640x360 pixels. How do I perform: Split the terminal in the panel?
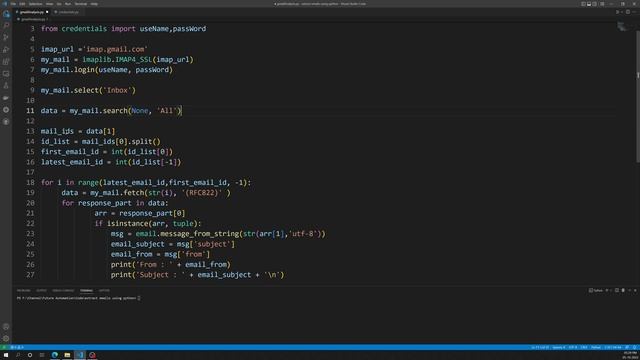pyautogui.click(x=617, y=290)
